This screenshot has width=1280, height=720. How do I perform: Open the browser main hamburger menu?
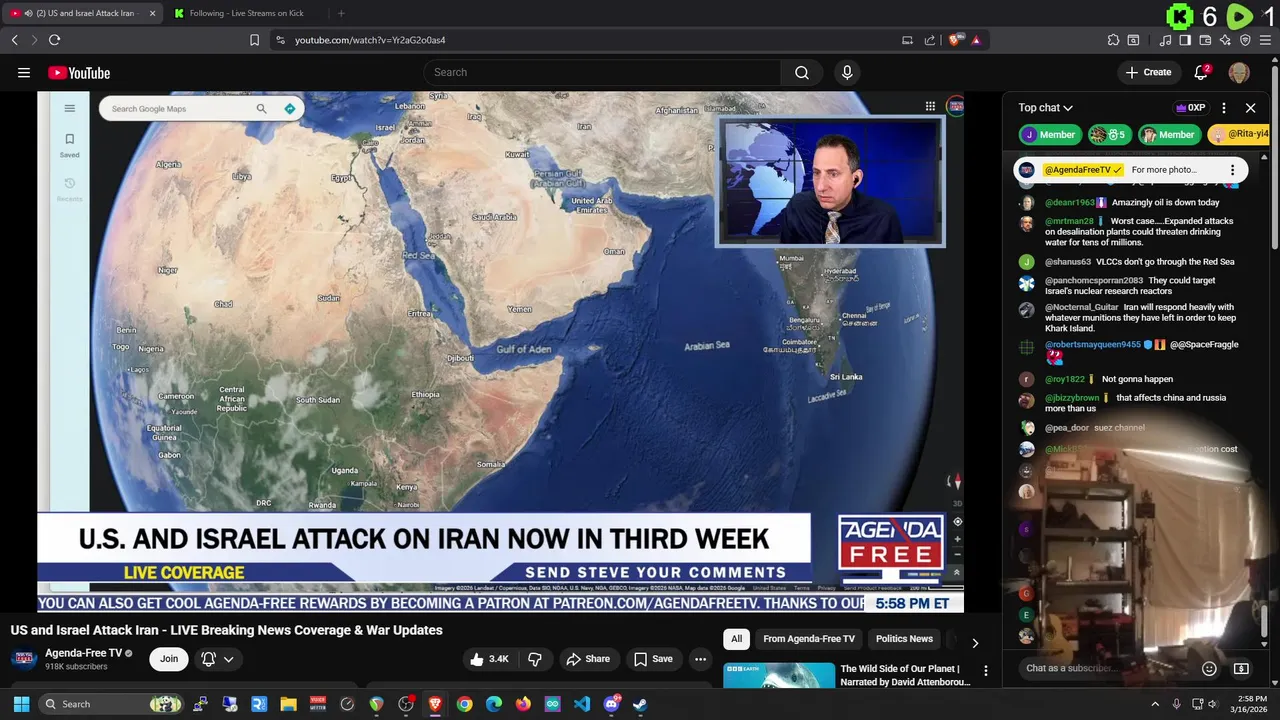(x=1266, y=40)
